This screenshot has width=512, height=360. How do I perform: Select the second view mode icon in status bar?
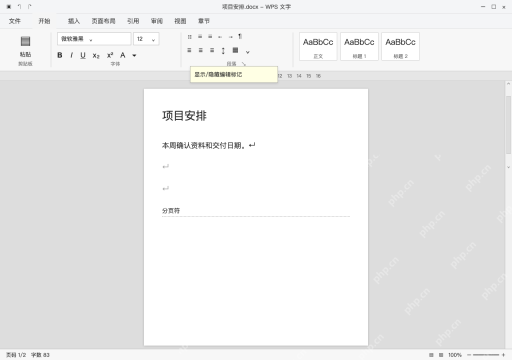tap(441, 355)
